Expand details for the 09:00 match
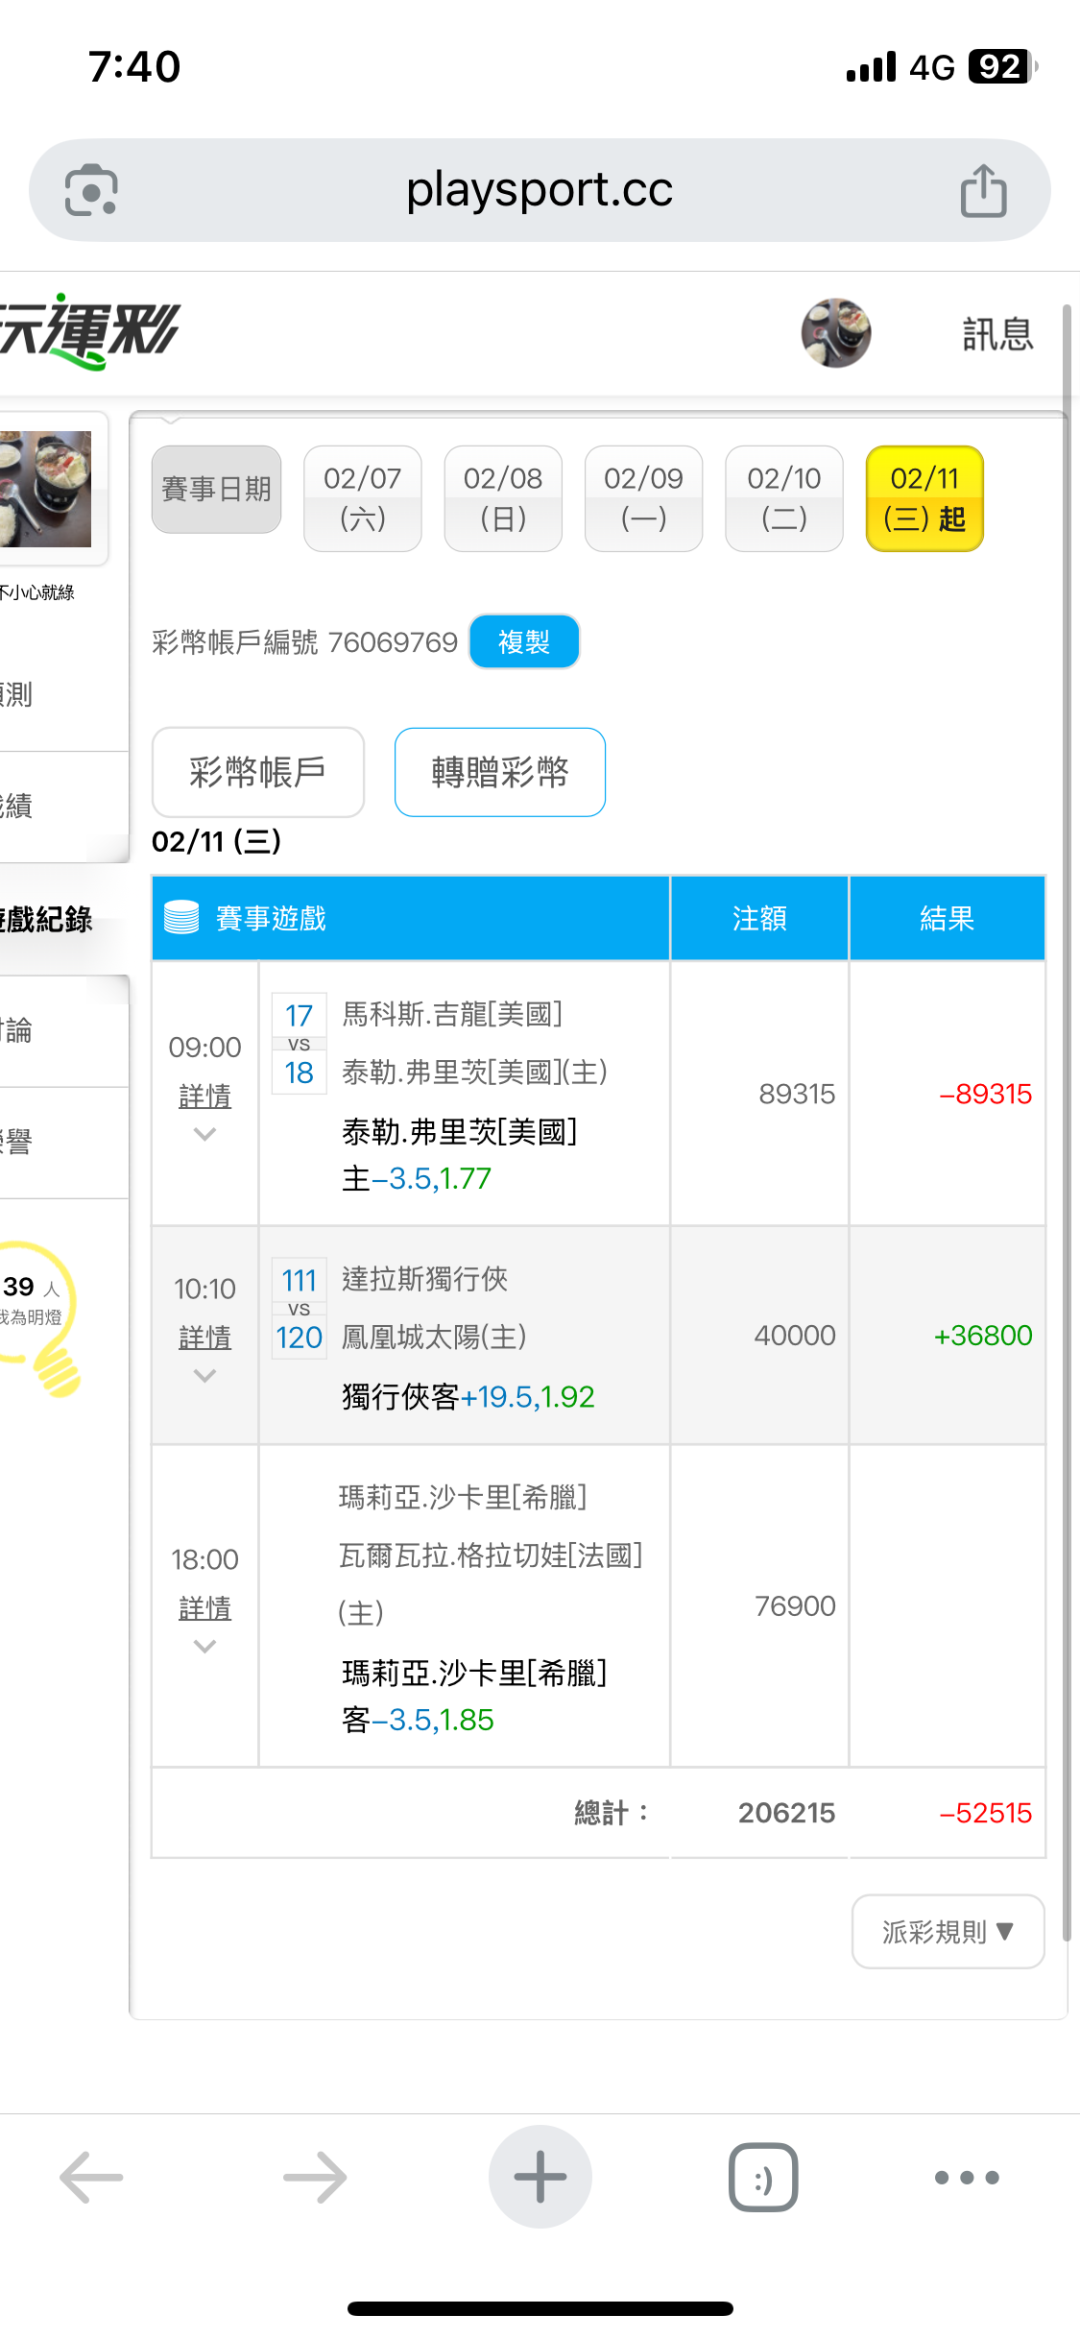The width and height of the screenshot is (1080, 2339). tap(205, 1097)
